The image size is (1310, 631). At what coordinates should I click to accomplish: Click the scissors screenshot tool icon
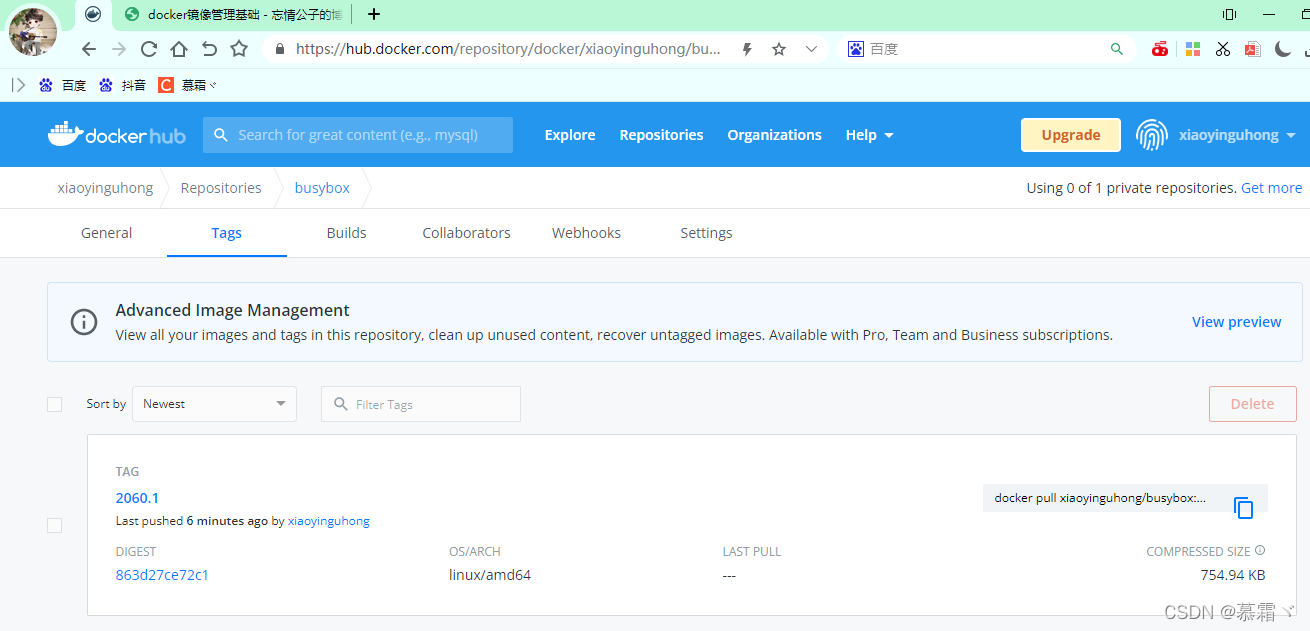pos(1223,49)
